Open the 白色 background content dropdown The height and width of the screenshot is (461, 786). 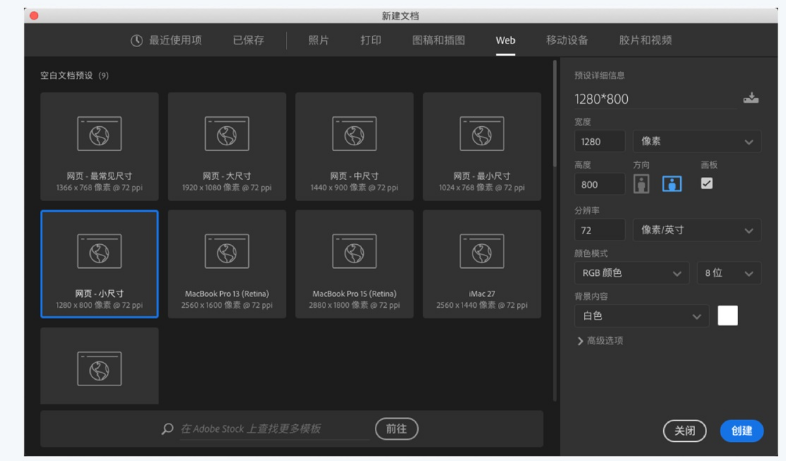(x=641, y=316)
